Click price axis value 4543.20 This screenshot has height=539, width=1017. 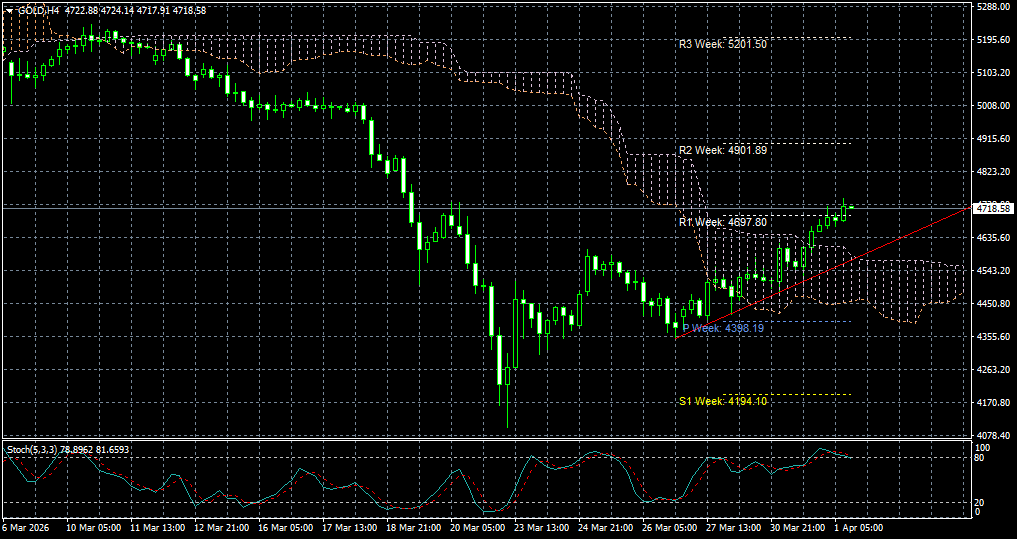pos(994,270)
